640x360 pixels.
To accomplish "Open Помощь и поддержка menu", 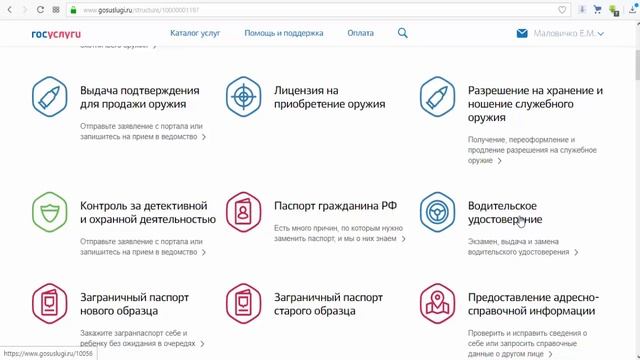I will pyautogui.click(x=284, y=33).
